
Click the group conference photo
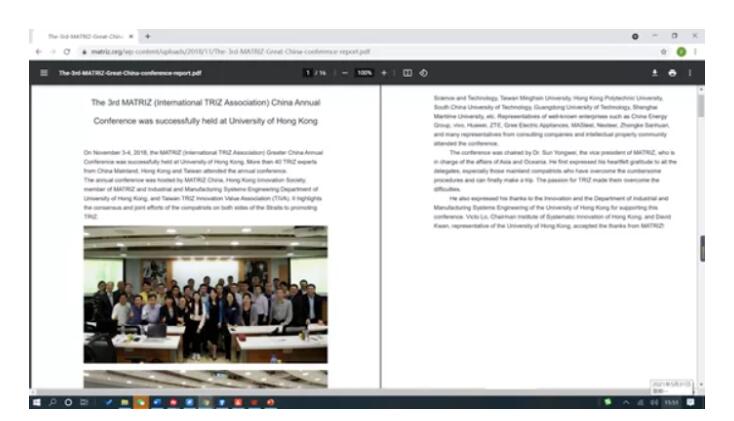205,294
